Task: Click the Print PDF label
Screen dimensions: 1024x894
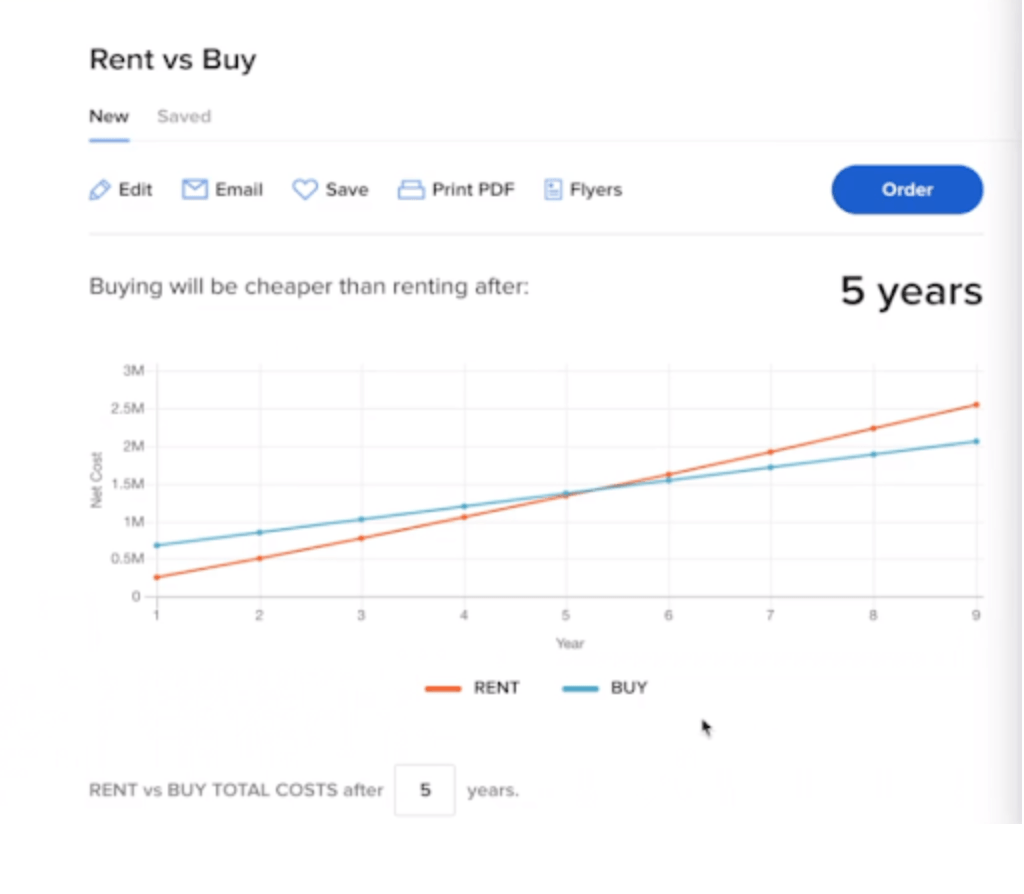Action: click(x=473, y=189)
